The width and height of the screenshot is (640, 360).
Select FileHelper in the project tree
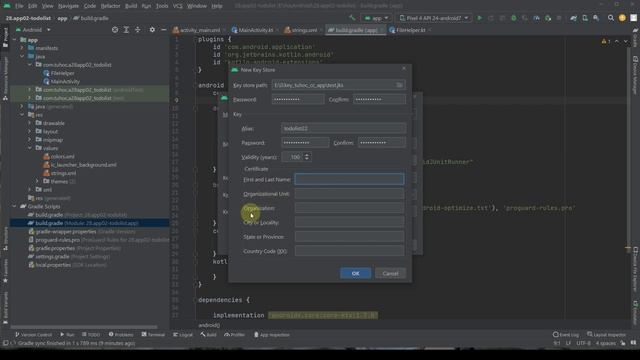[62, 73]
